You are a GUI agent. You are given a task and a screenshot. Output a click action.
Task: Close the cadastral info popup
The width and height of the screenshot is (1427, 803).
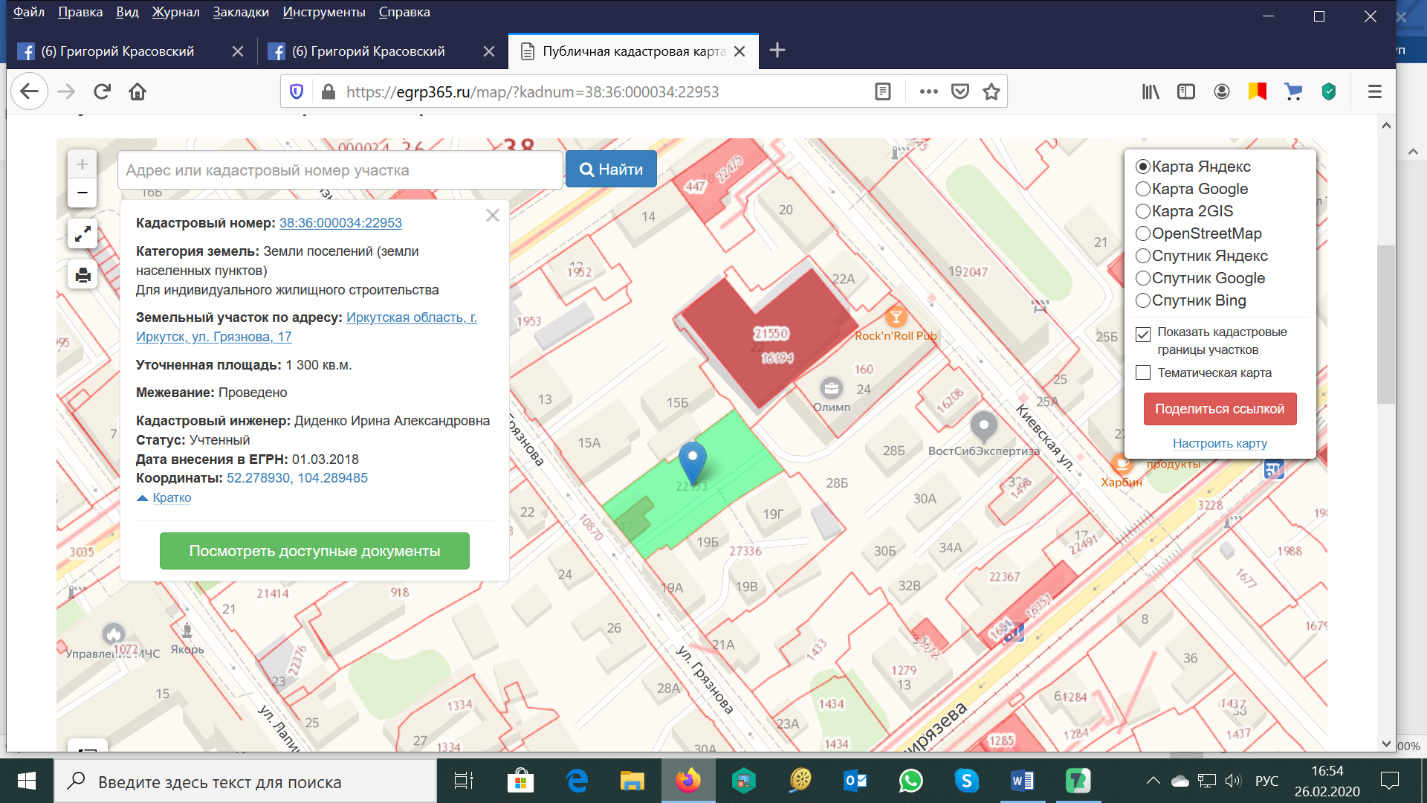pos(492,215)
